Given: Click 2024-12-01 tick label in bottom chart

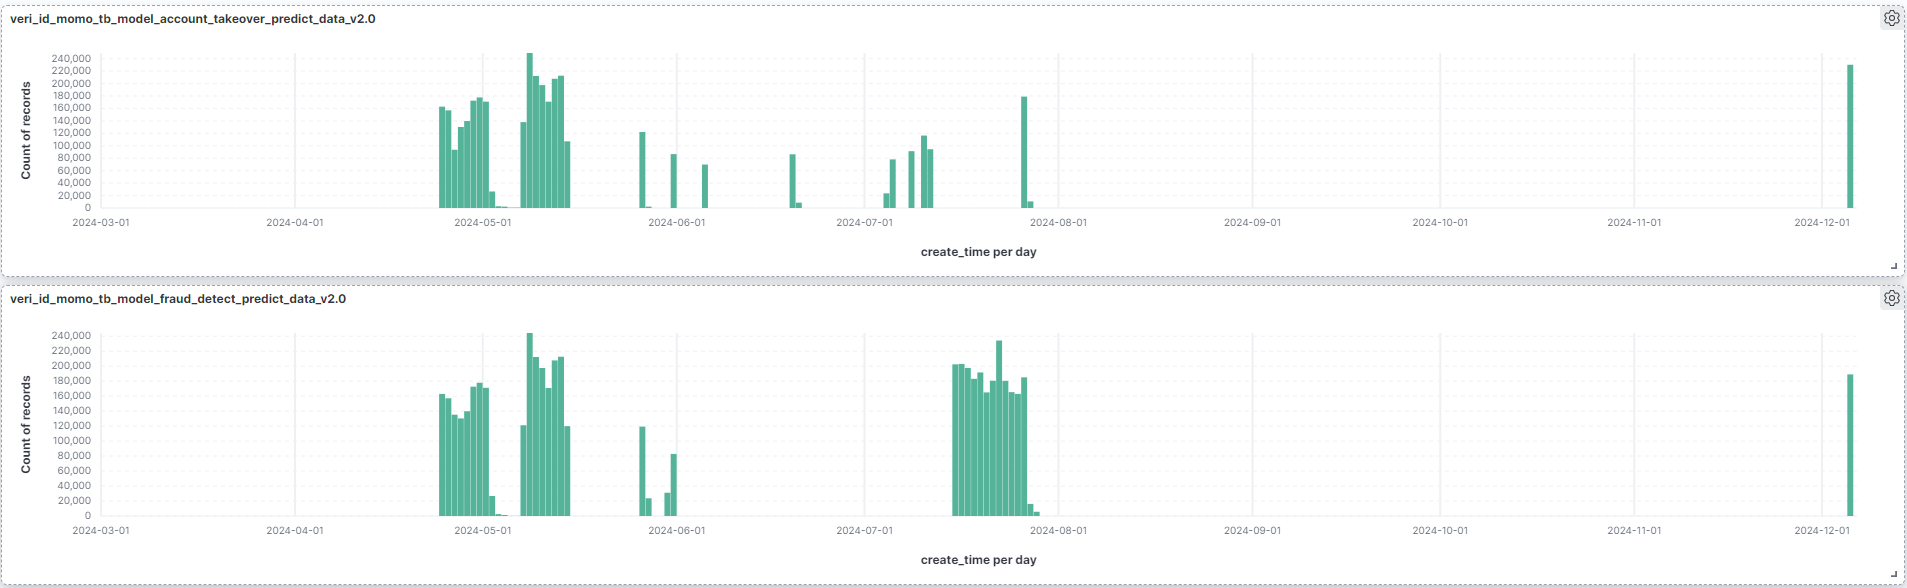Looking at the screenshot, I should (x=1822, y=531).
